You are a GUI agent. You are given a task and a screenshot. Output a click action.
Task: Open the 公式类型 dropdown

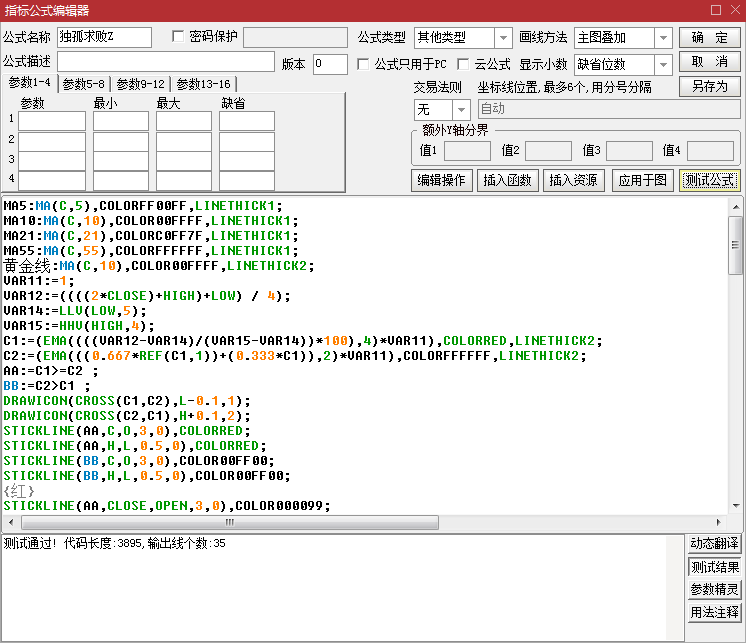coord(503,38)
